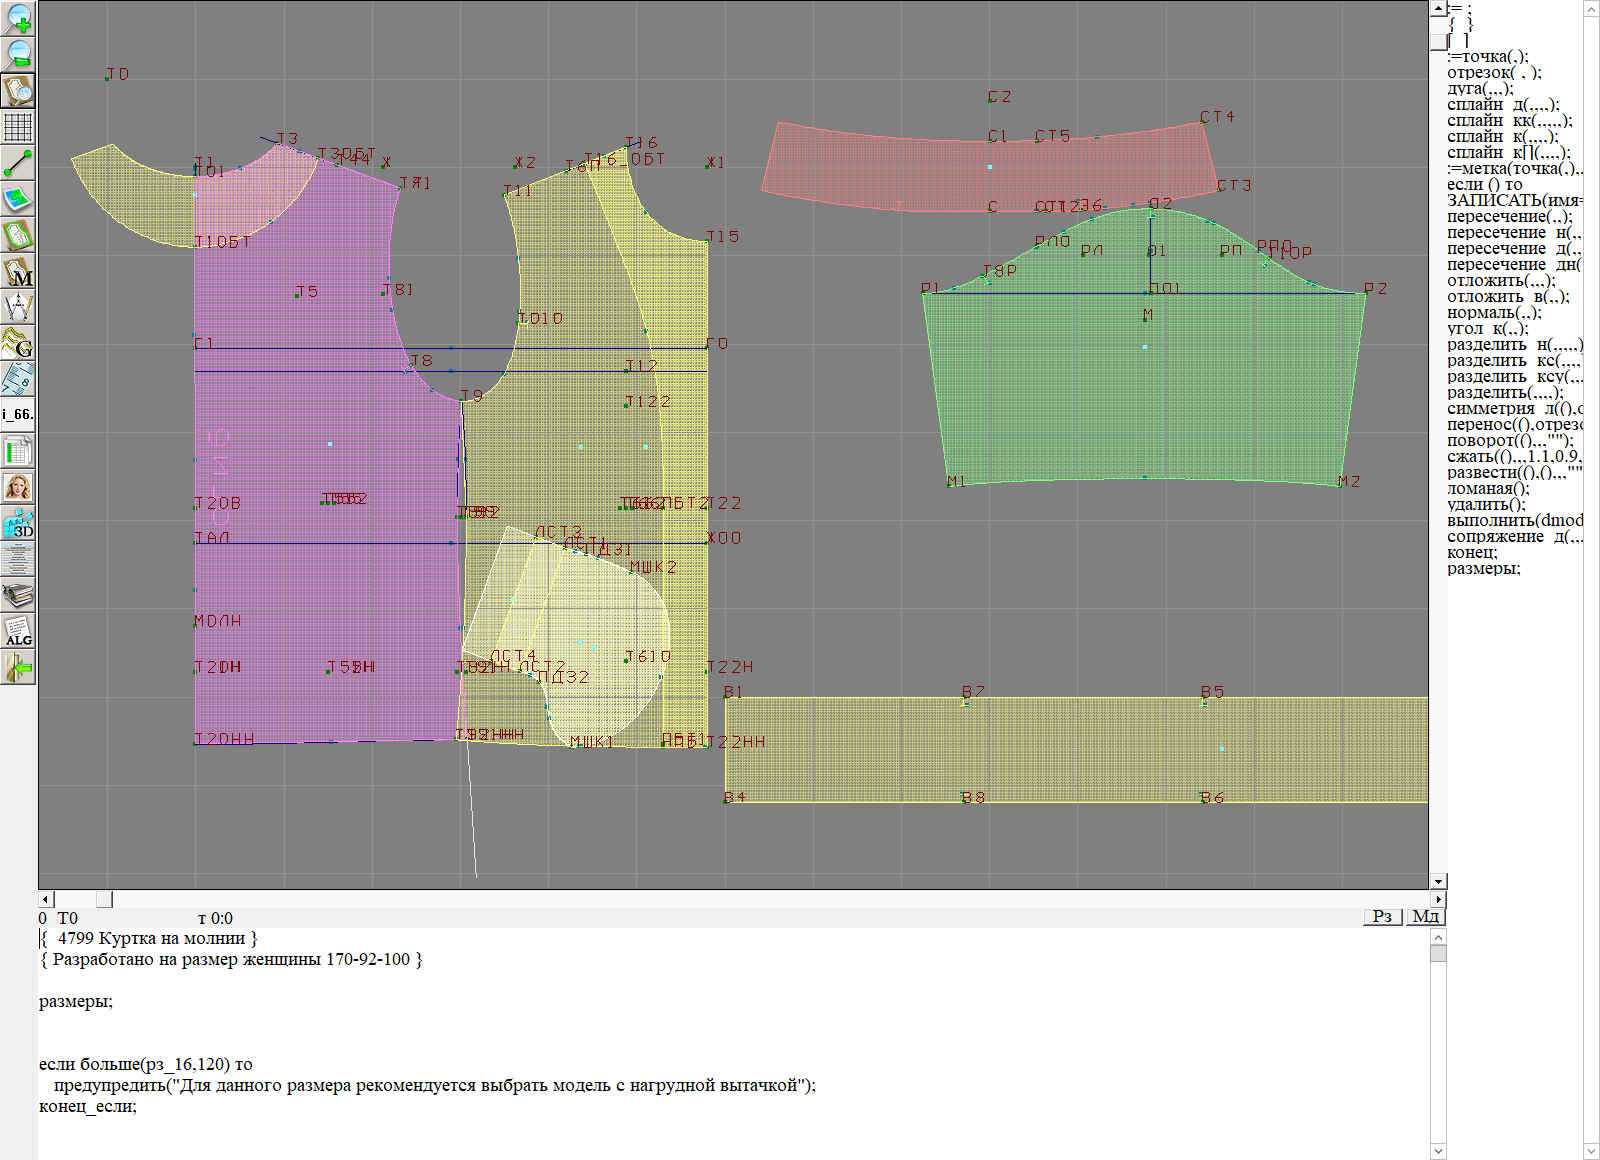This screenshot has height=1160, width=1600.
Task: Open the stacked books library icon
Action: click(x=19, y=595)
